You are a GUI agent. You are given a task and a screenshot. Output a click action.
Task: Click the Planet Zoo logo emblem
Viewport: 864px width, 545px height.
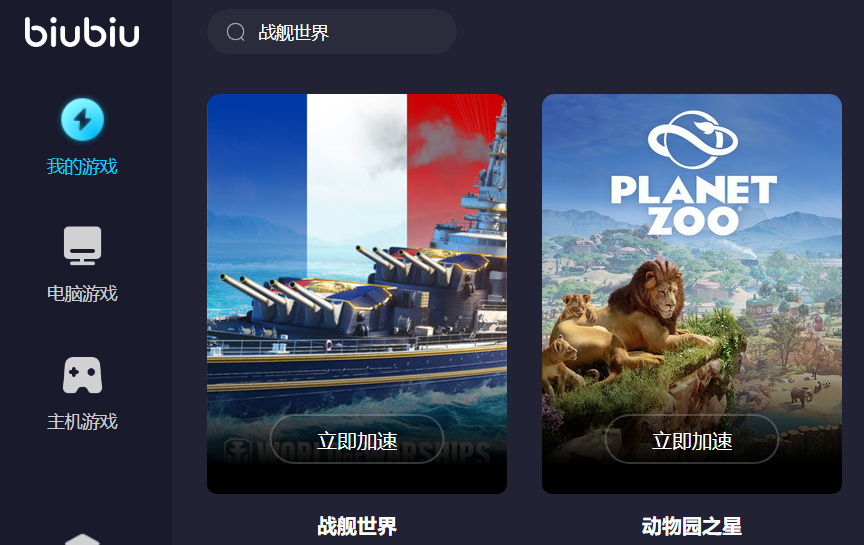693,139
